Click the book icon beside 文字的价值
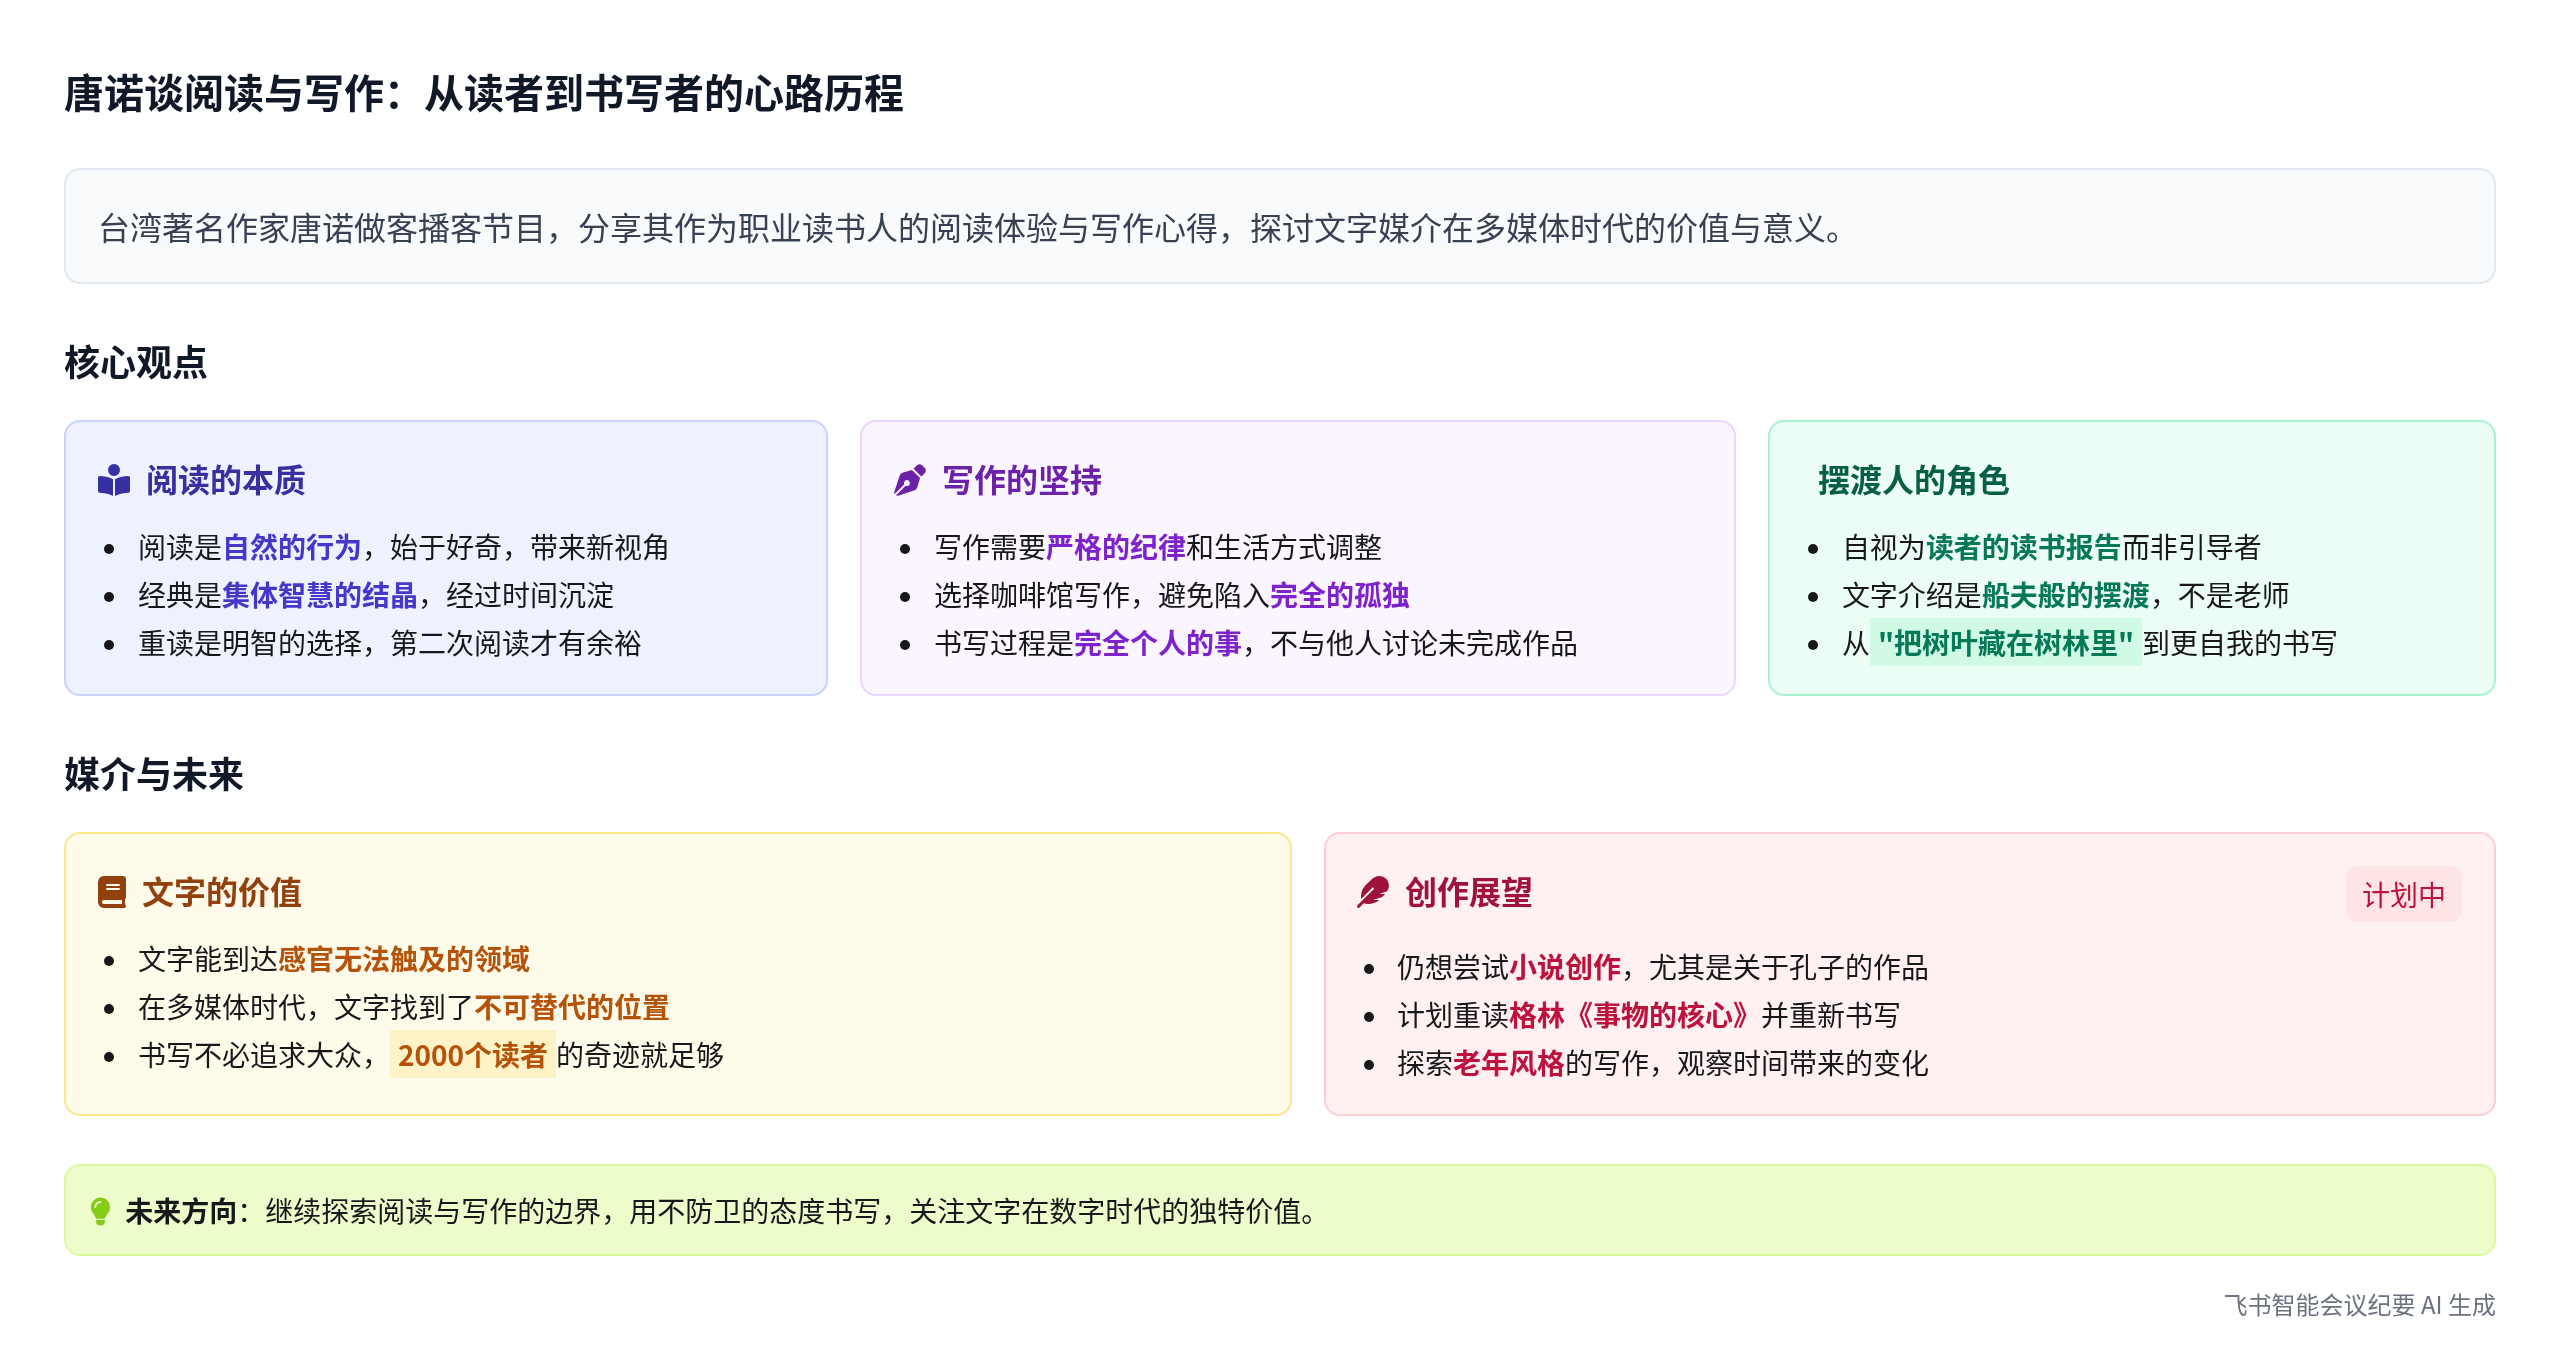 click(112, 892)
